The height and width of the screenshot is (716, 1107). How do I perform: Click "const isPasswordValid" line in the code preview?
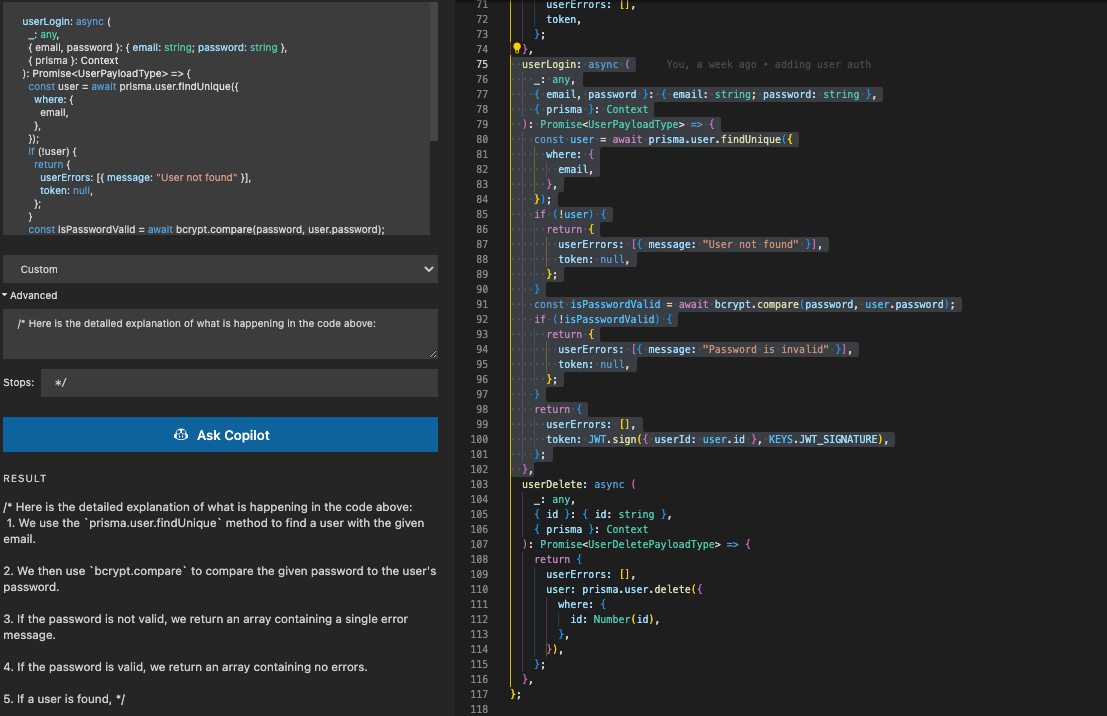coord(206,229)
